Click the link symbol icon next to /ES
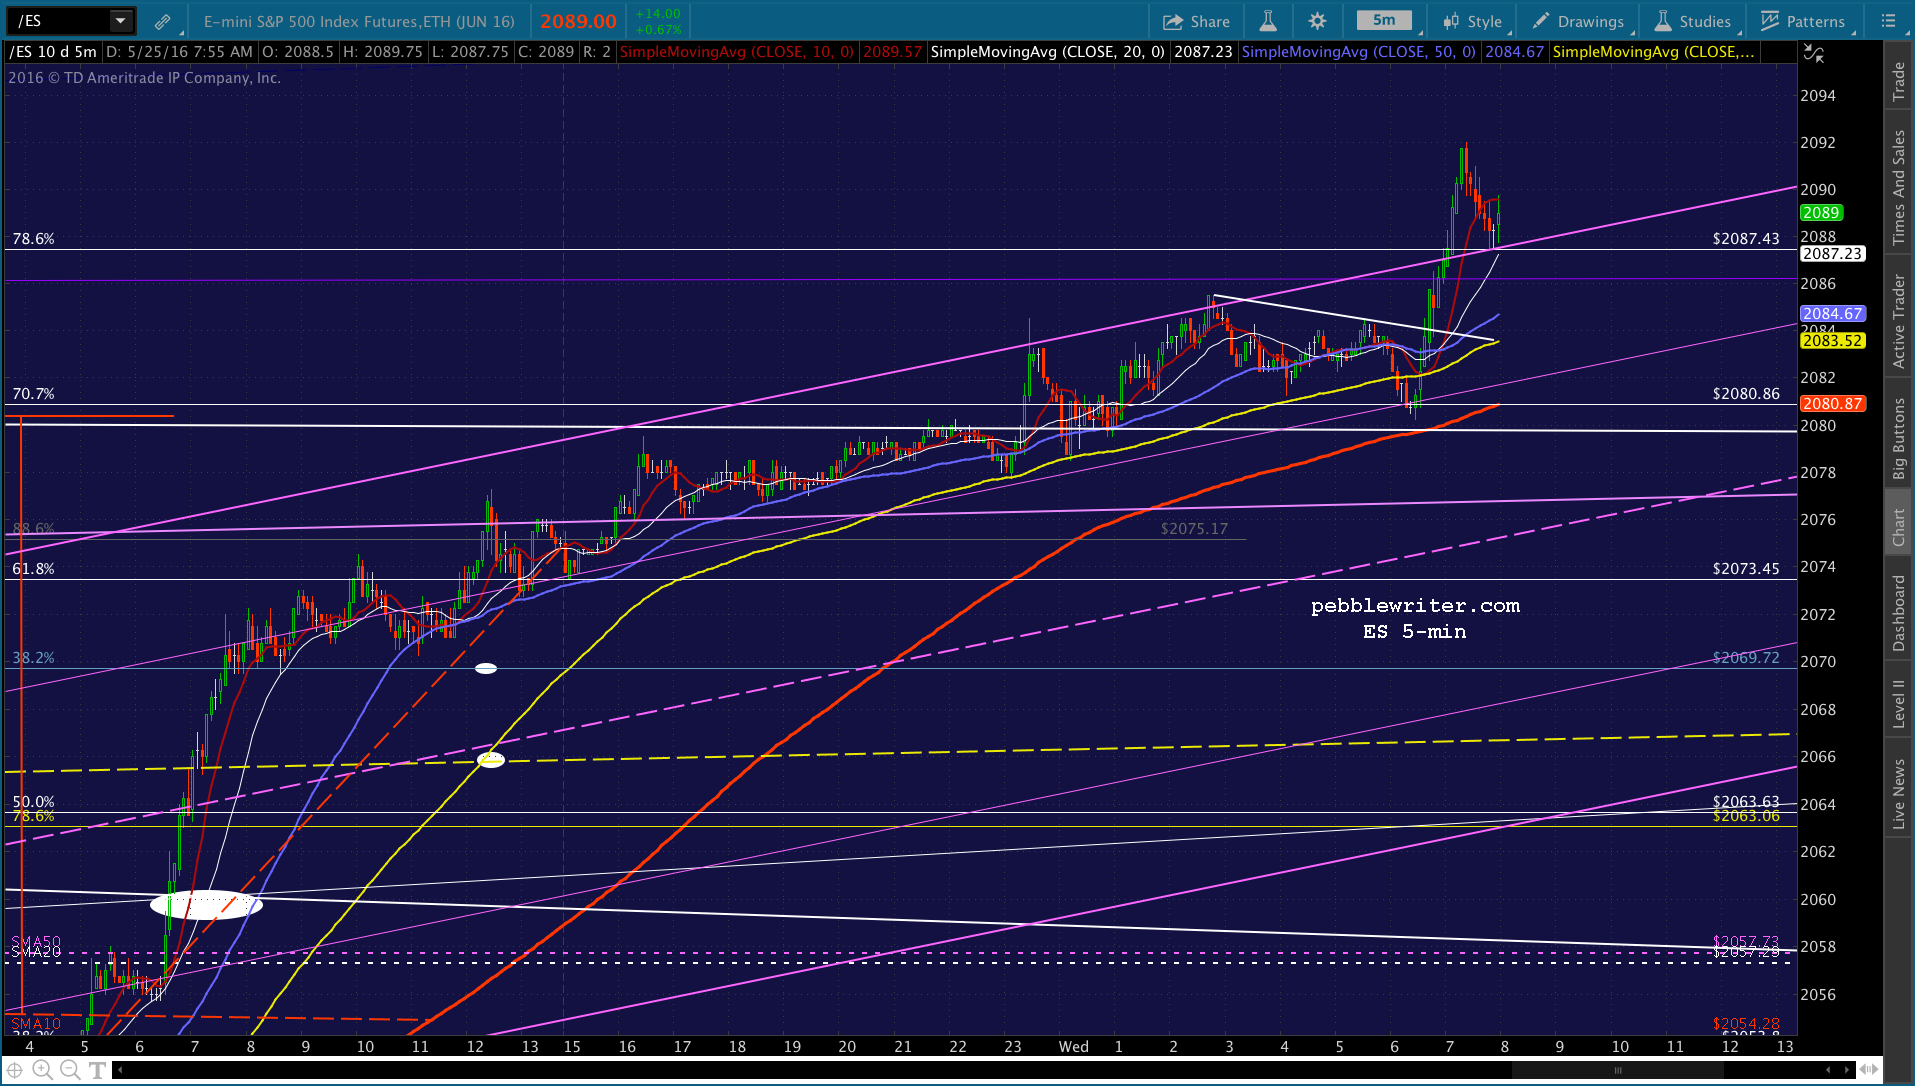Image resolution: width=1915 pixels, height=1086 pixels. [x=162, y=21]
